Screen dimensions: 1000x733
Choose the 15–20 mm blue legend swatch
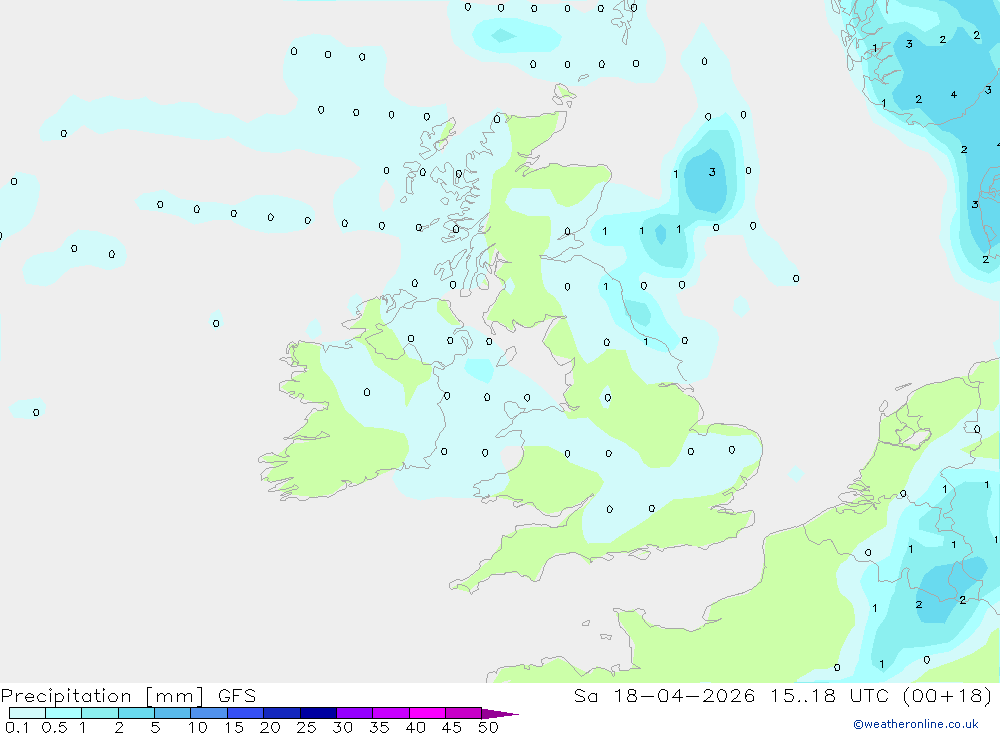(246, 713)
